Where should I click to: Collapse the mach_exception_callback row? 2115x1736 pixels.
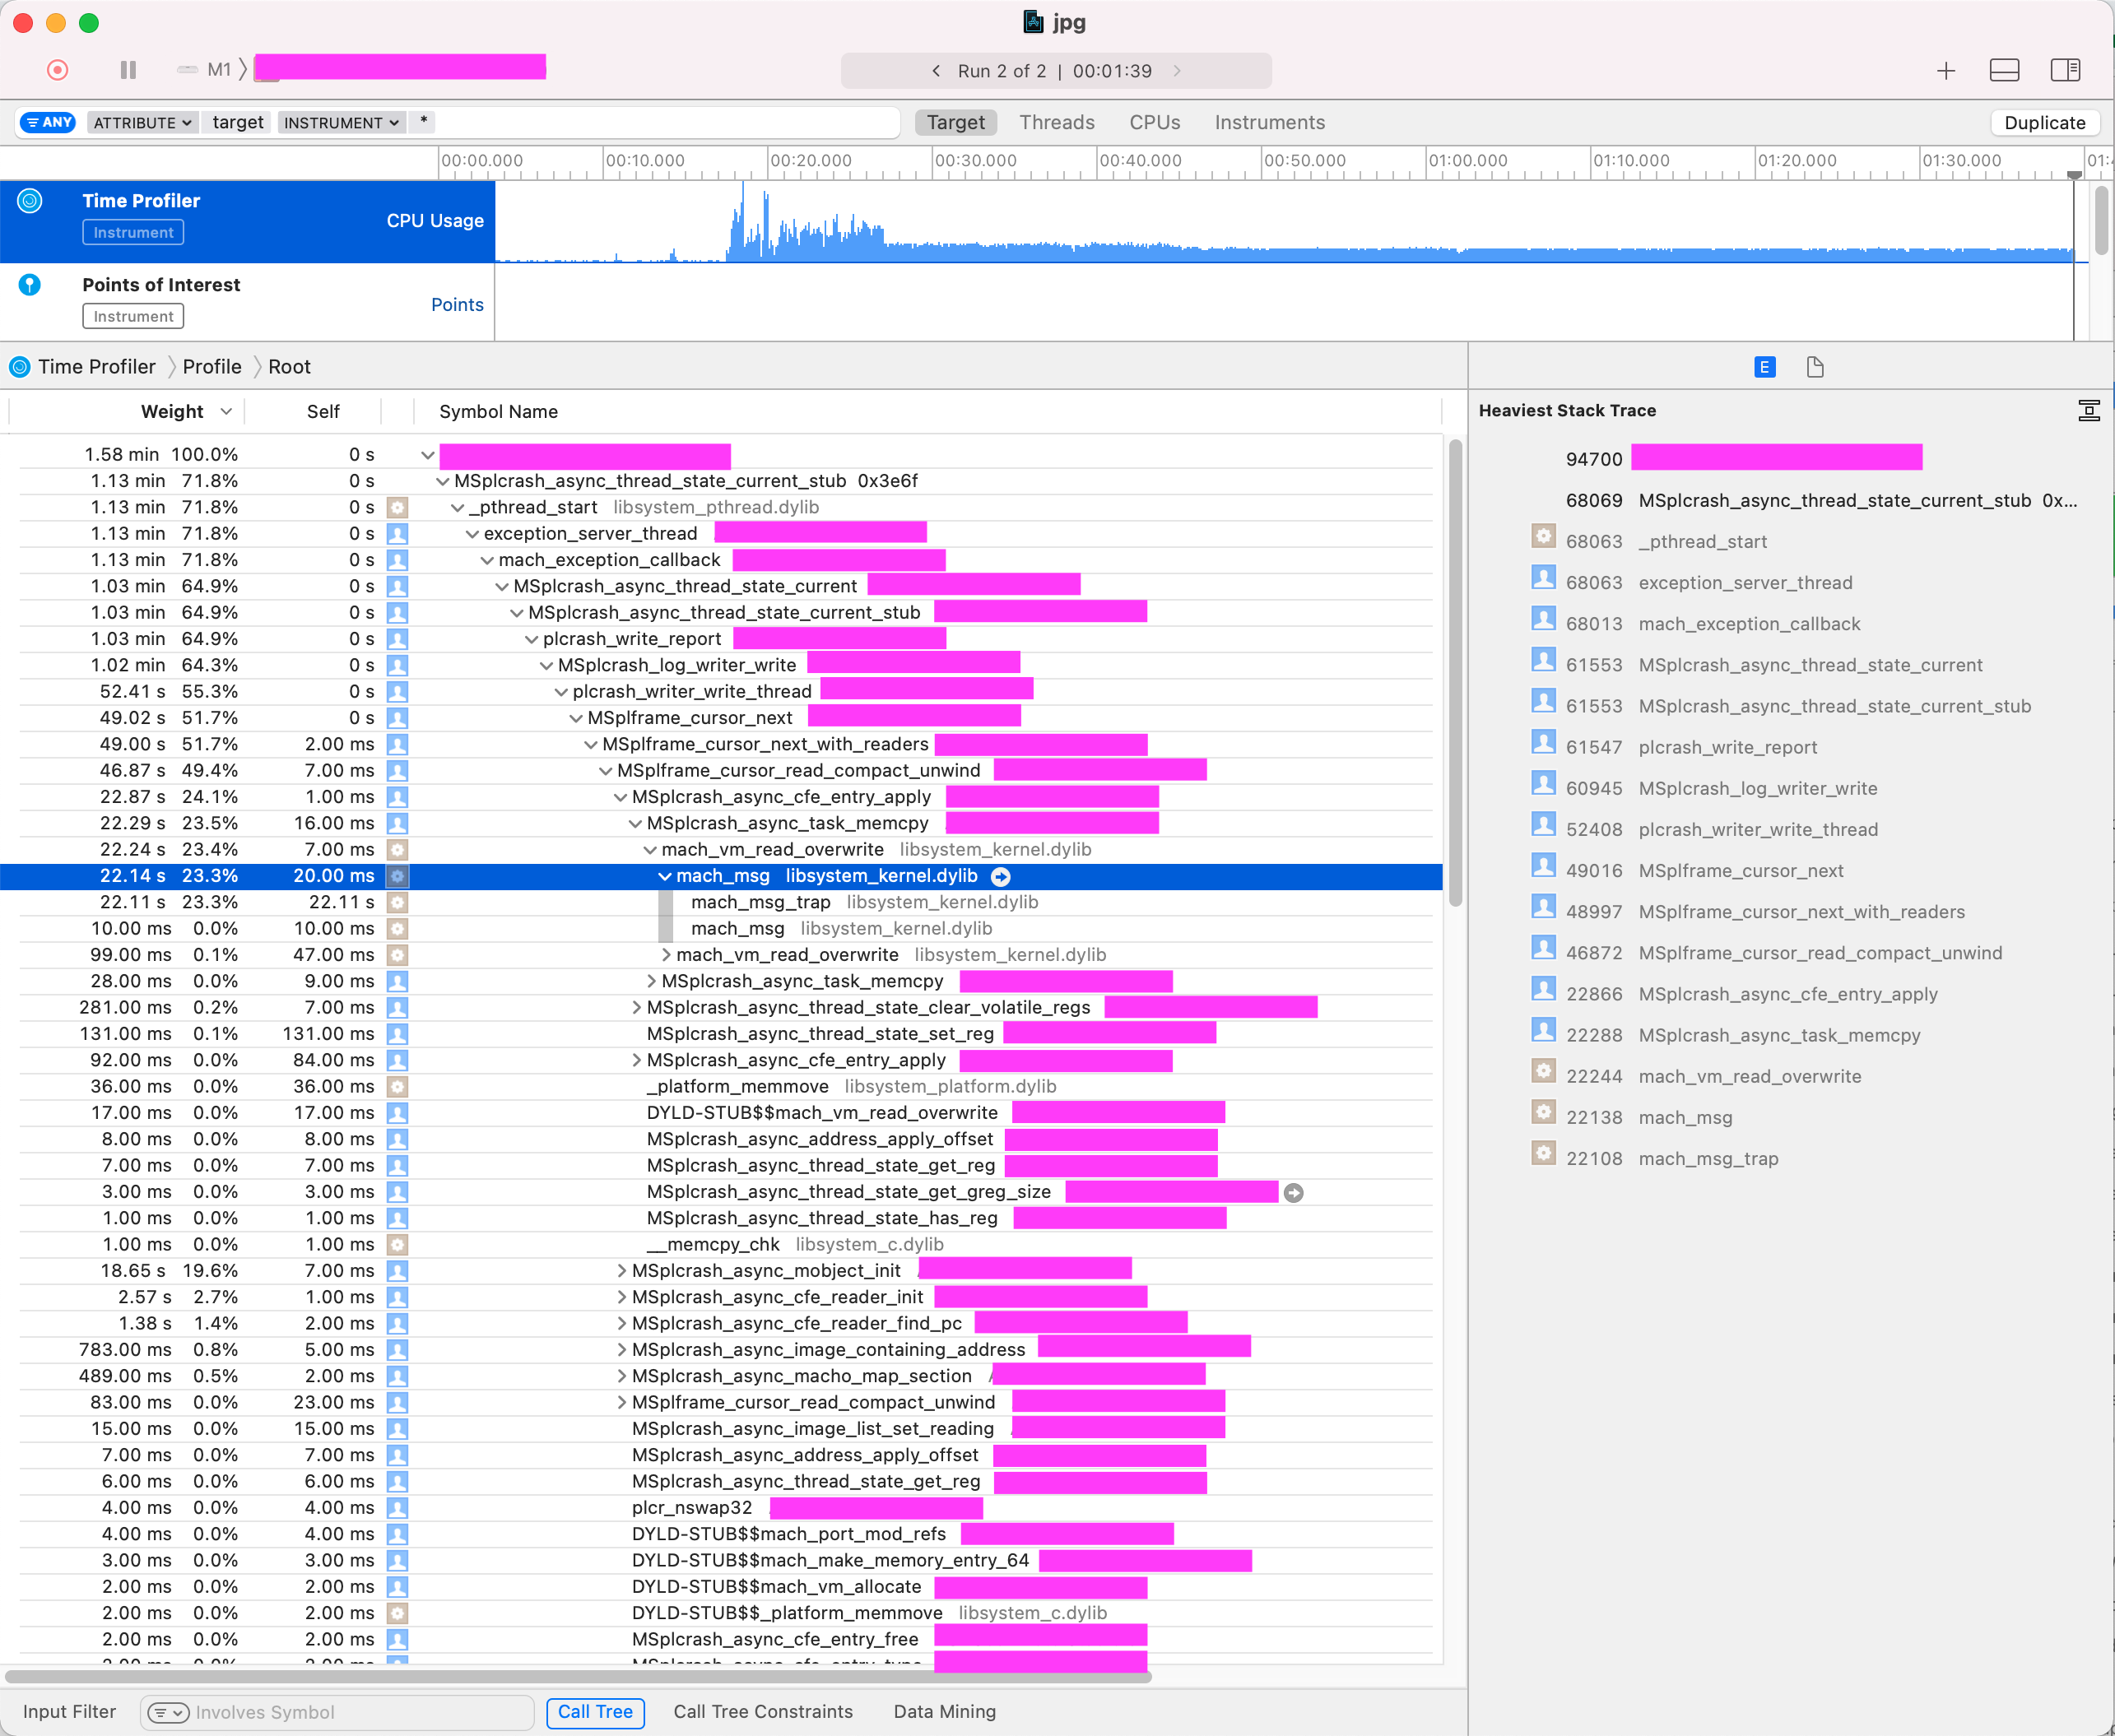(x=487, y=561)
